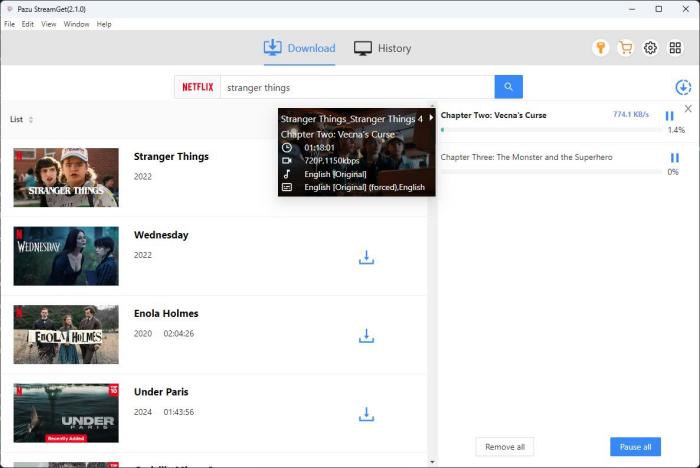The height and width of the screenshot is (468, 700).
Task: Open the Window menu
Action: [x=76, y=24]
